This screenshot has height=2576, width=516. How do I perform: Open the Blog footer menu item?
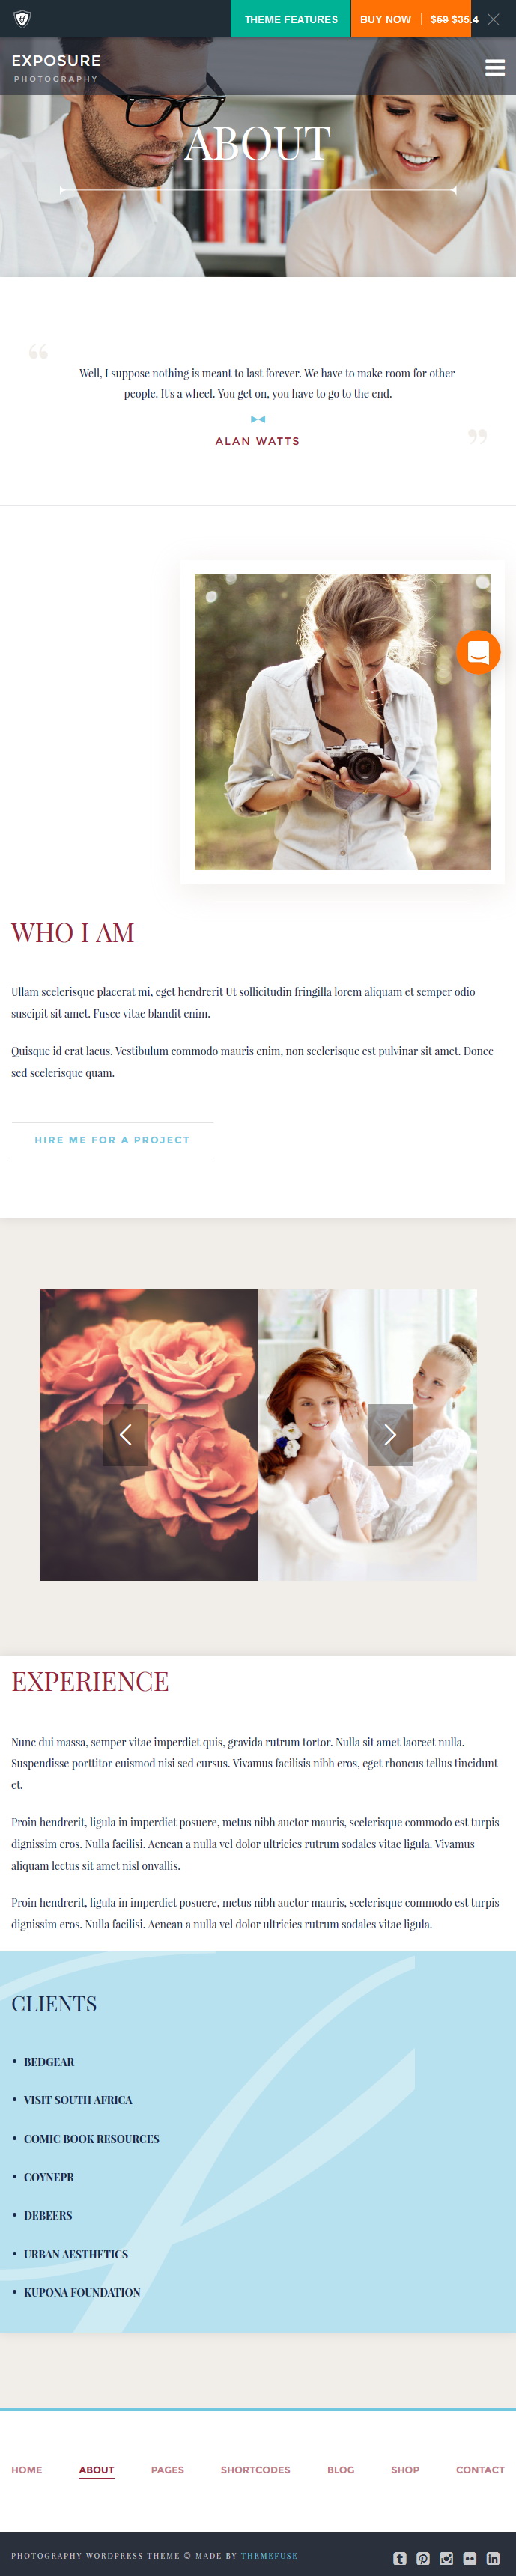coord(341,2469)
